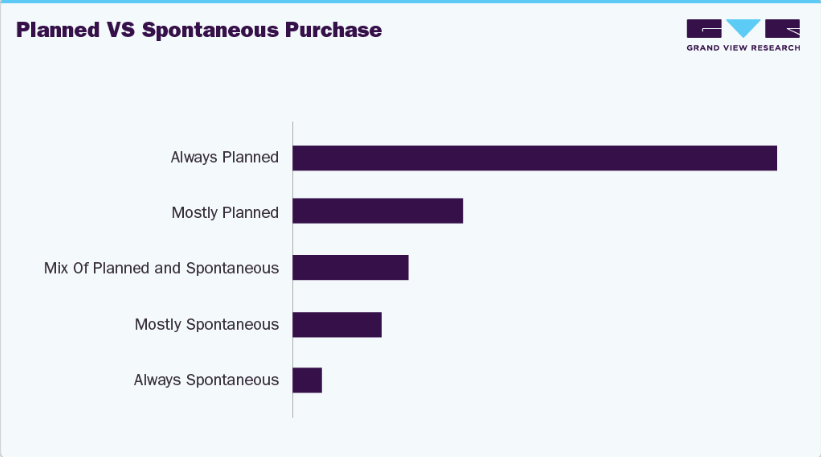Viewport: 821px width, 457px height.
Task: Click the blue triangle in the logo
Action: (743, 27)
